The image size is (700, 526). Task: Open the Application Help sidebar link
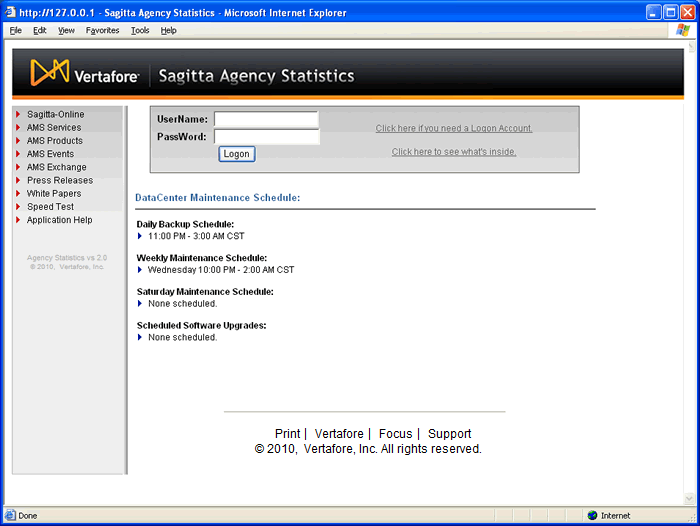(x=59, y=220)
